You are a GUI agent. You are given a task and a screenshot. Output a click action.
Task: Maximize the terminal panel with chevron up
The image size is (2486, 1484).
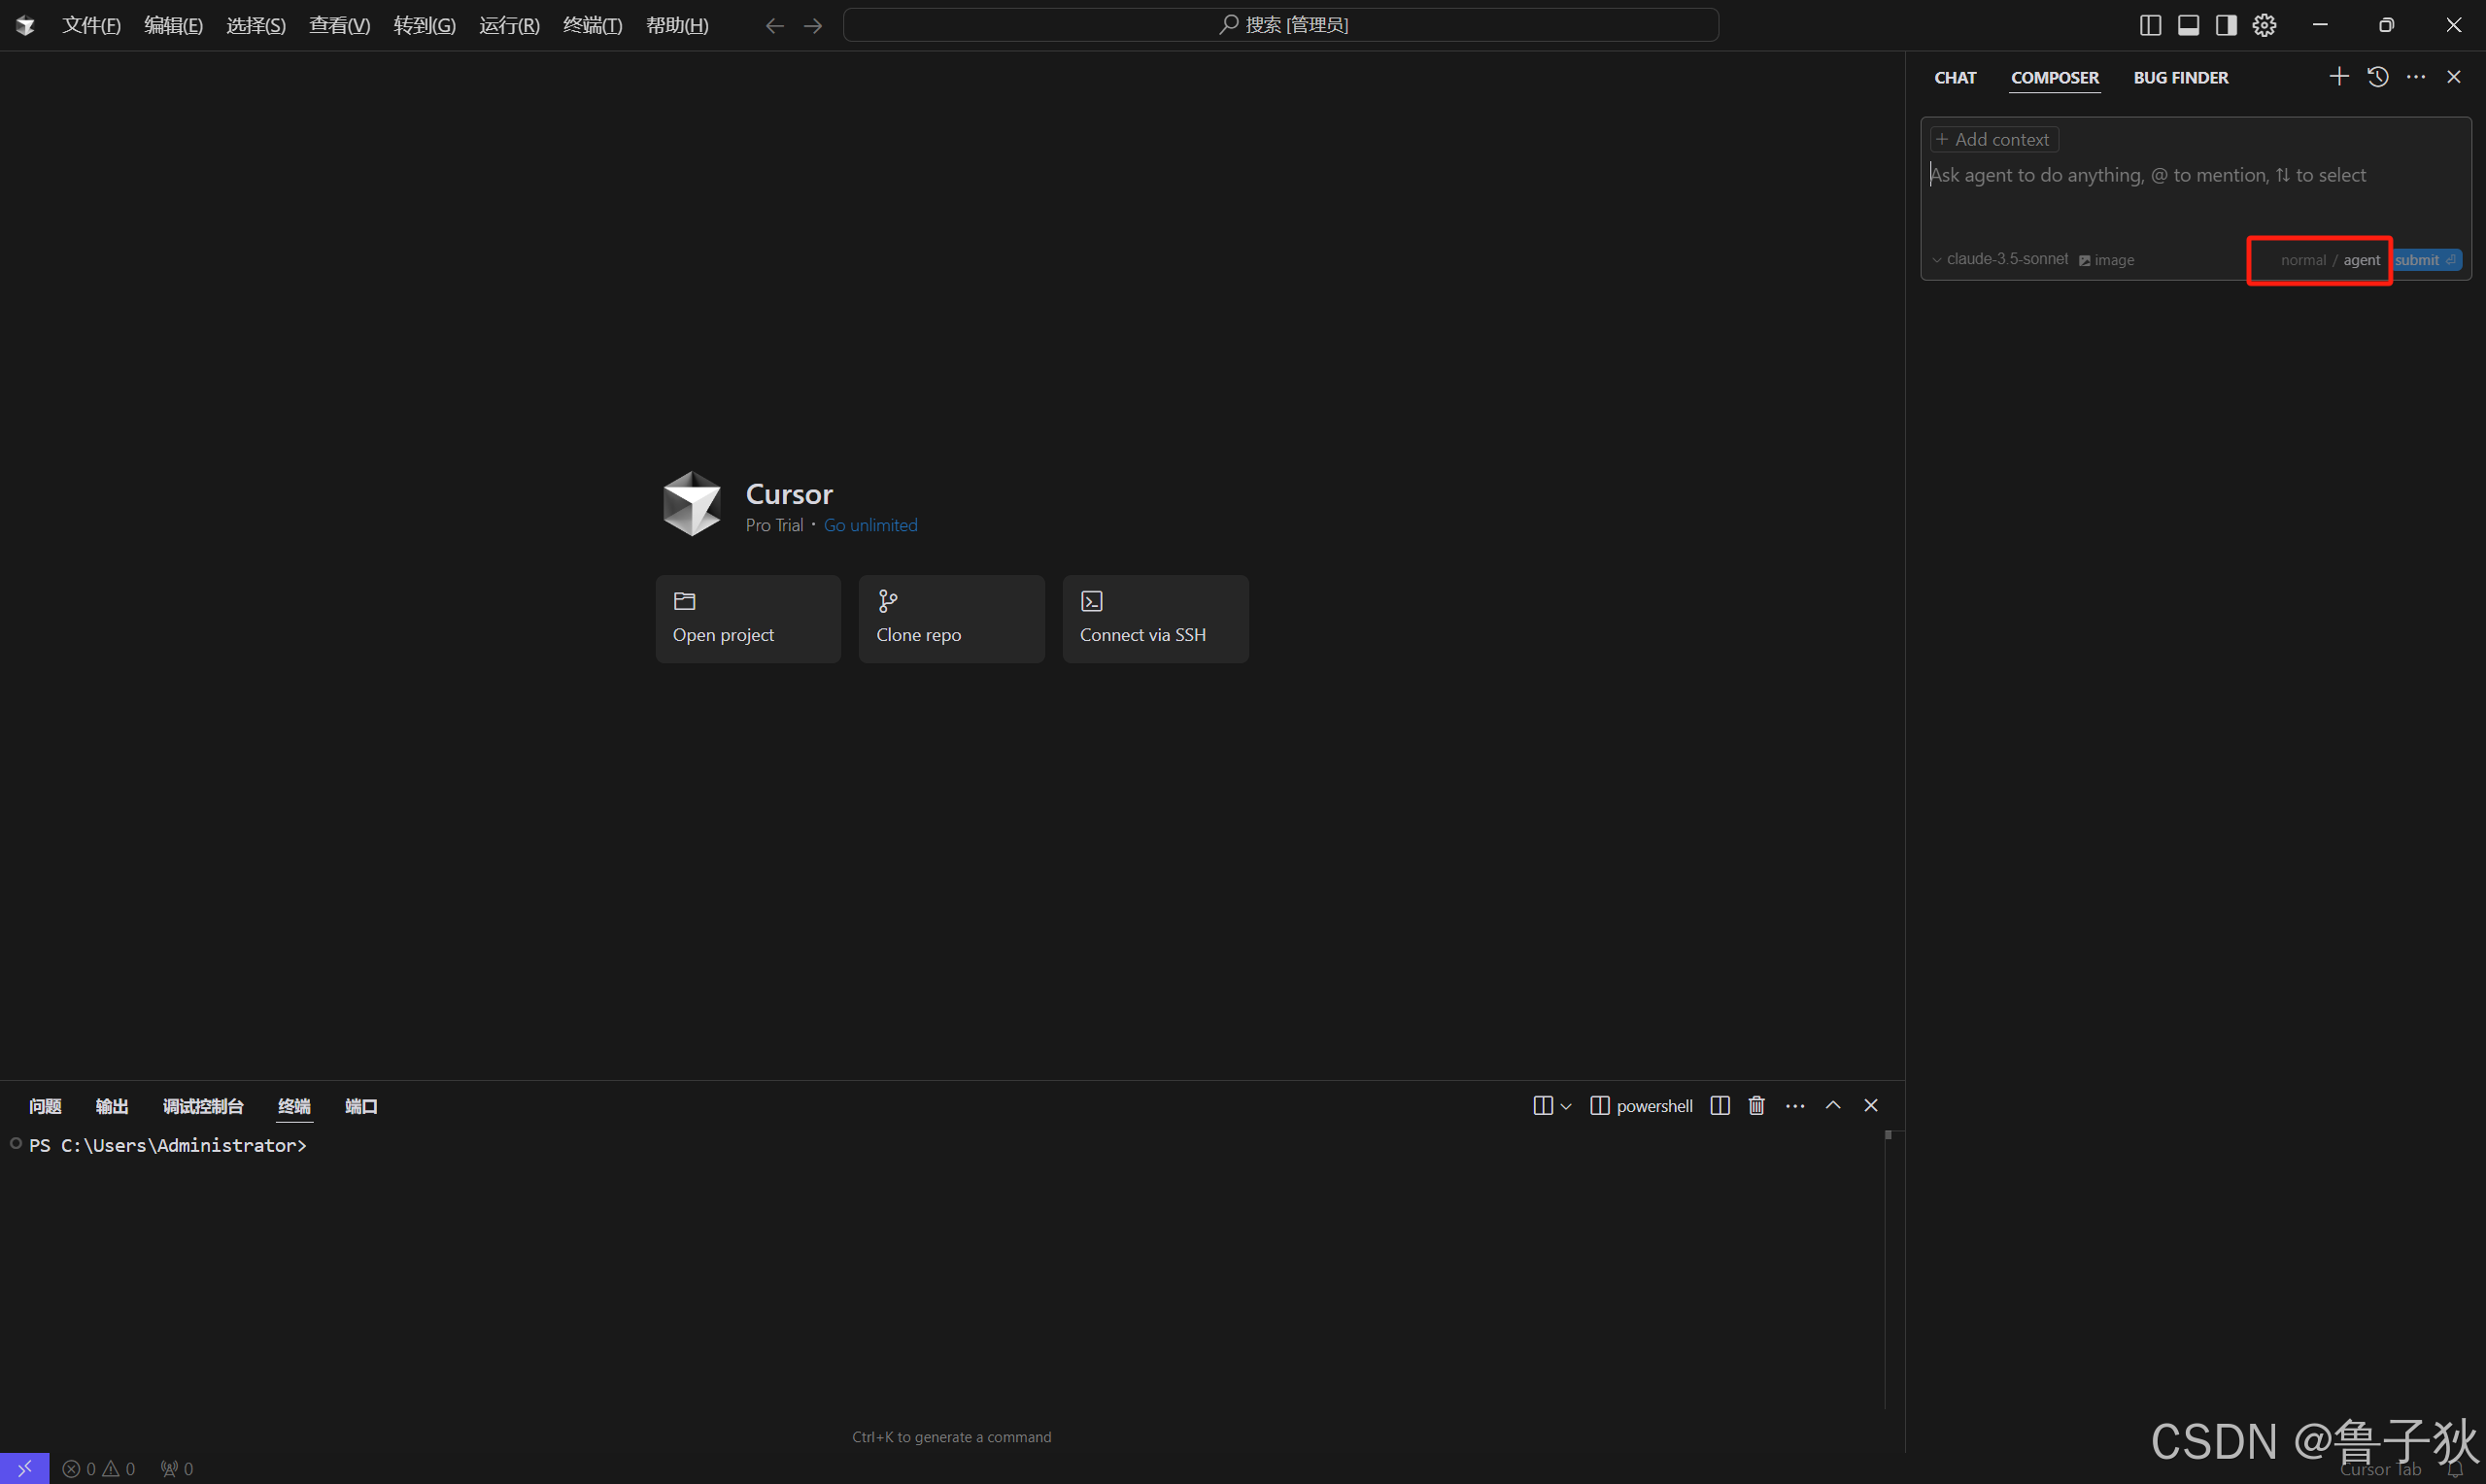(x=1833, y=1105)
